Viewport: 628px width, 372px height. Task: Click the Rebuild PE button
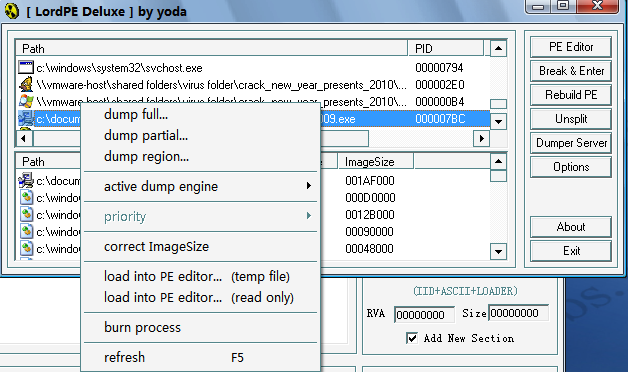571,95
